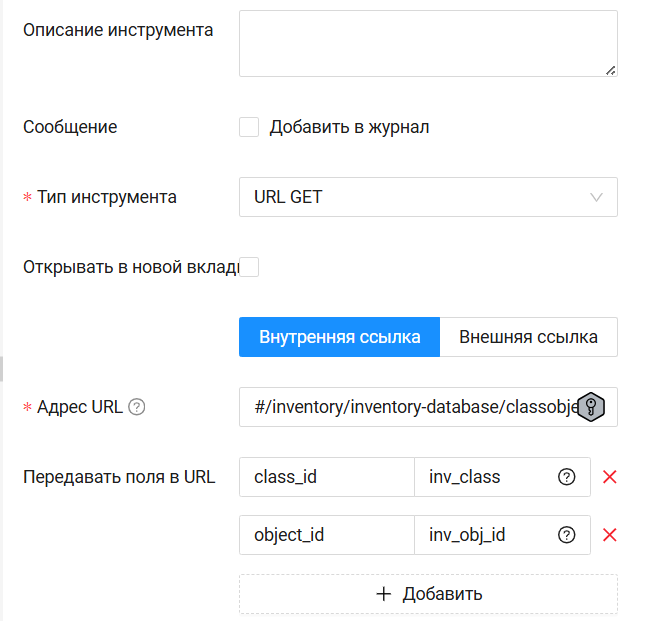Screen dimensions: 646x621
Task: Switch to the Внутренняя ссылка tab
Action: 339,337
